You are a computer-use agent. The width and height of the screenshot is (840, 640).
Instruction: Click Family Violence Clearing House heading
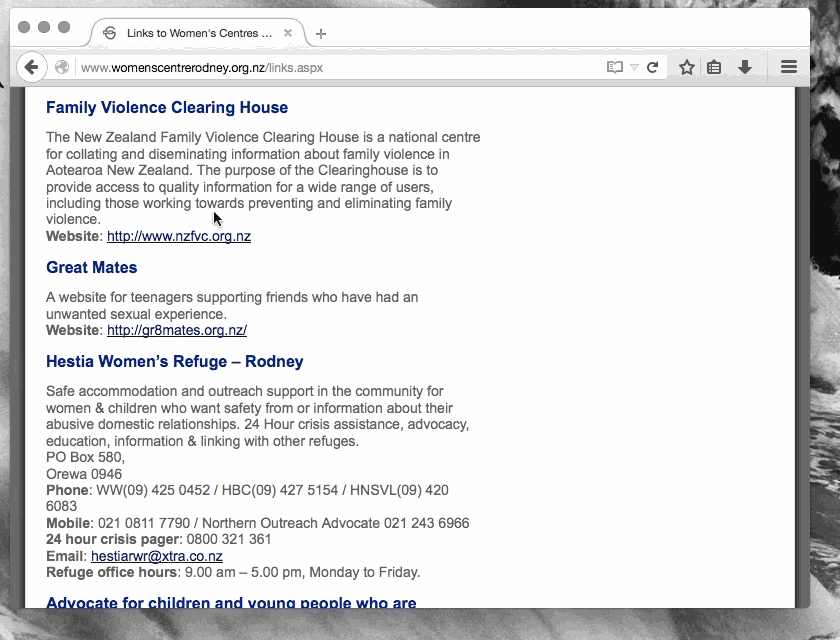pyautogui.click(x=167, y=108)
